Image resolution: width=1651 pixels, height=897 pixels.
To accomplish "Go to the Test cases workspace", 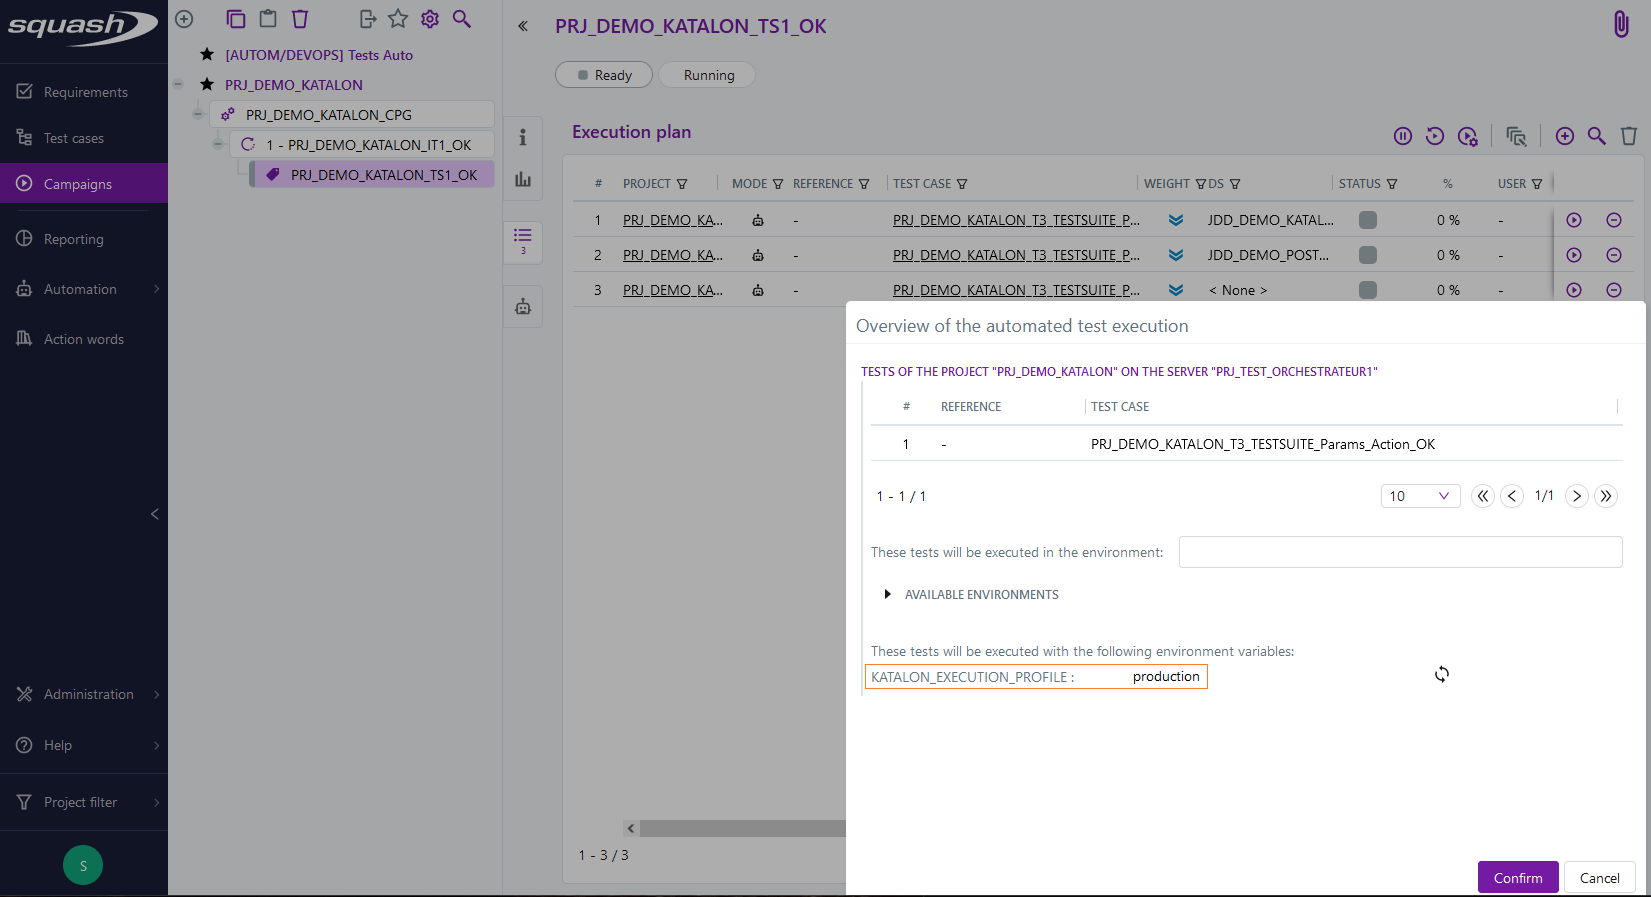I will click(x=73, y=138).
